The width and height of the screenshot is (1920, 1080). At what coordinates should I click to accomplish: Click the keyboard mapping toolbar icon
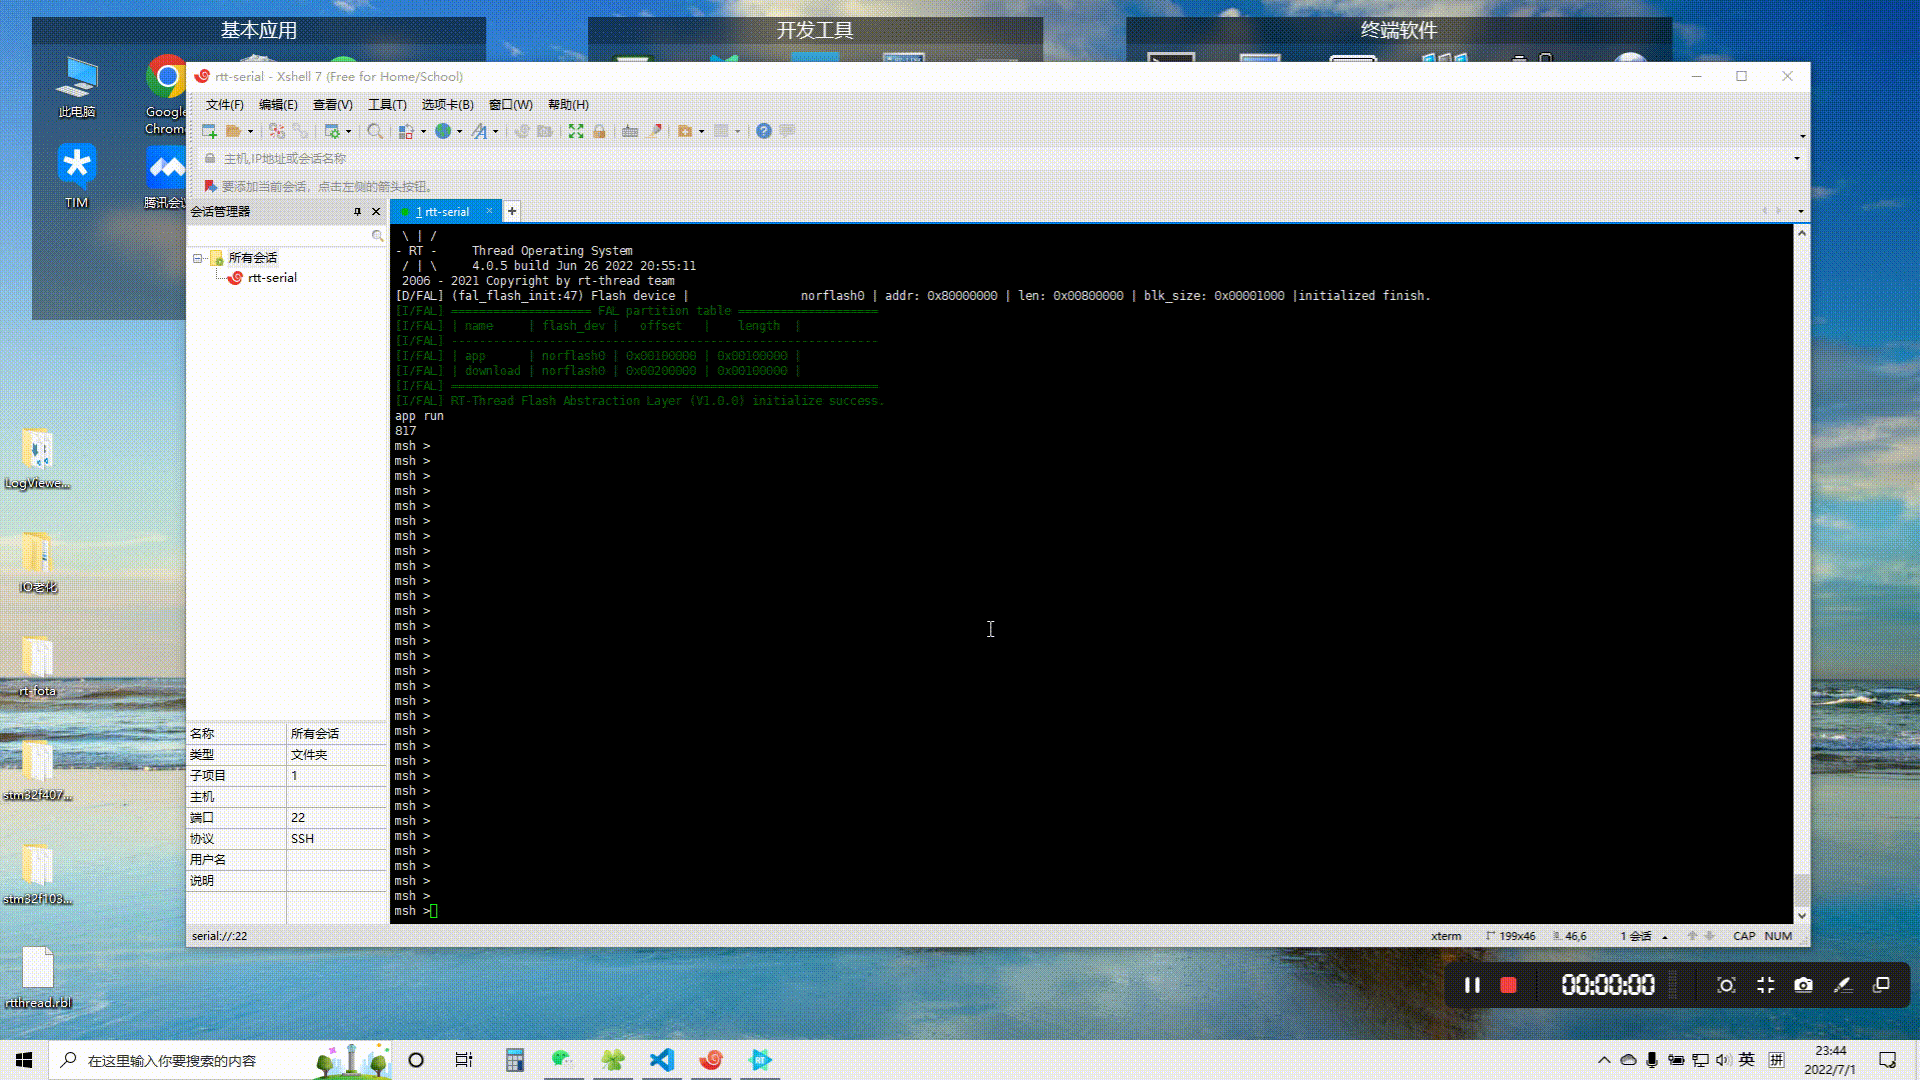click(630, 131)
